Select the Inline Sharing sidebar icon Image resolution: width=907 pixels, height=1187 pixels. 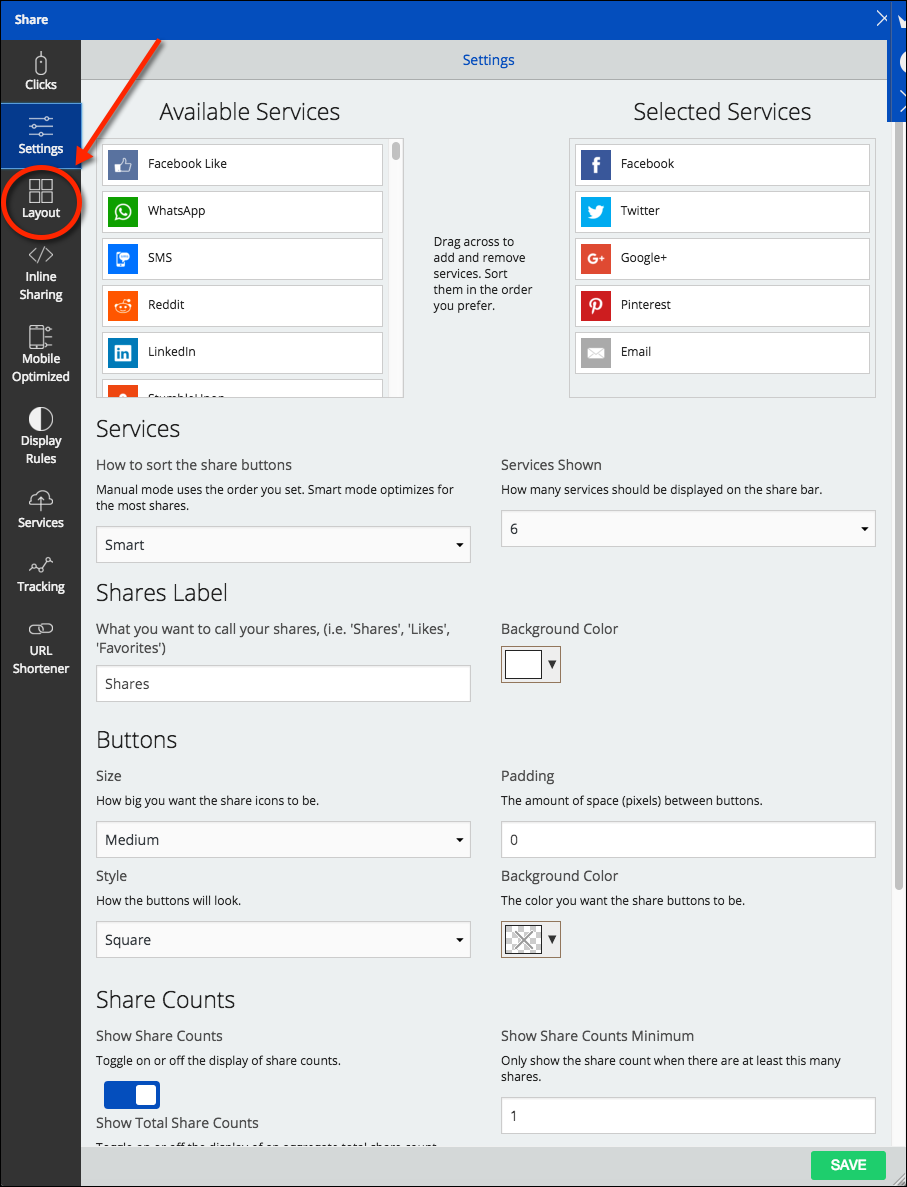coord(41,254)
